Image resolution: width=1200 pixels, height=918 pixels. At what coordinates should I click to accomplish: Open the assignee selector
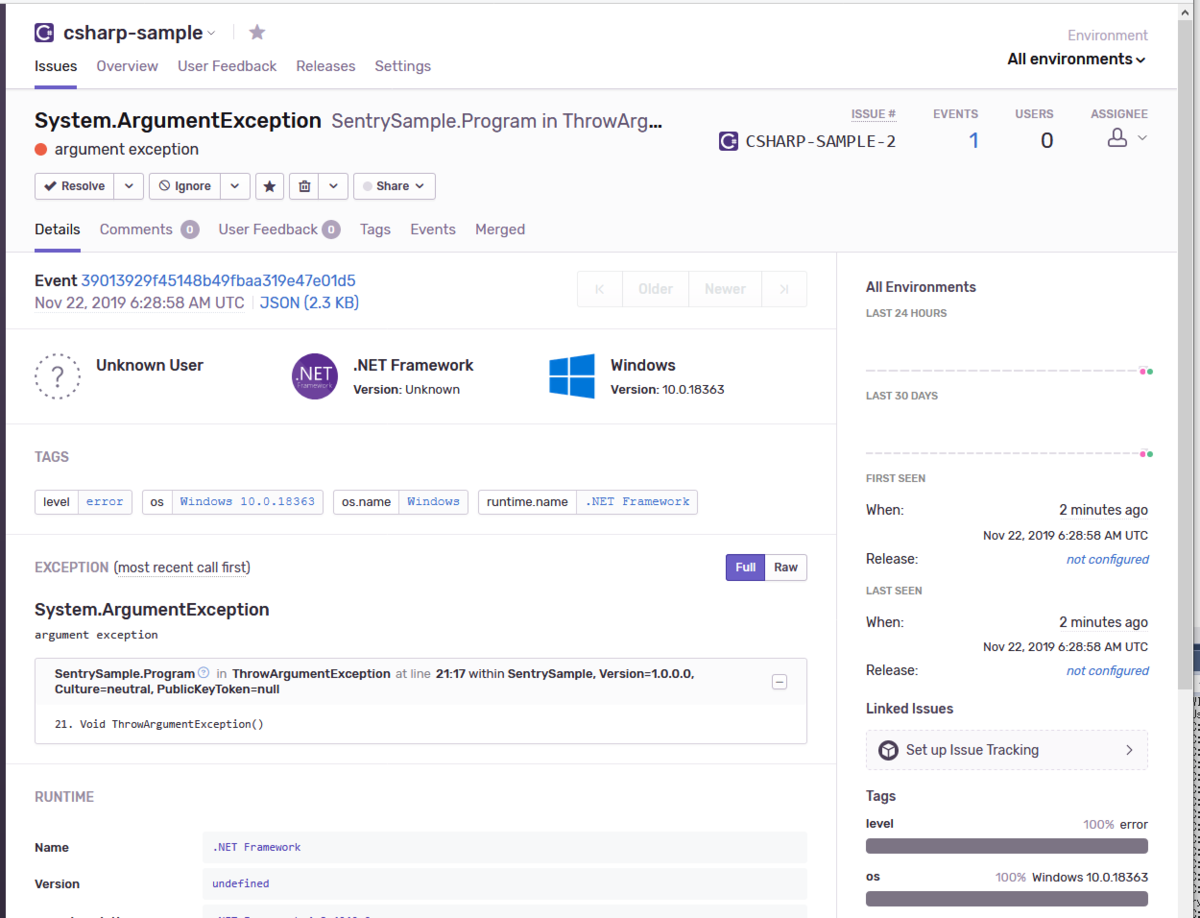coord(1127,139)
